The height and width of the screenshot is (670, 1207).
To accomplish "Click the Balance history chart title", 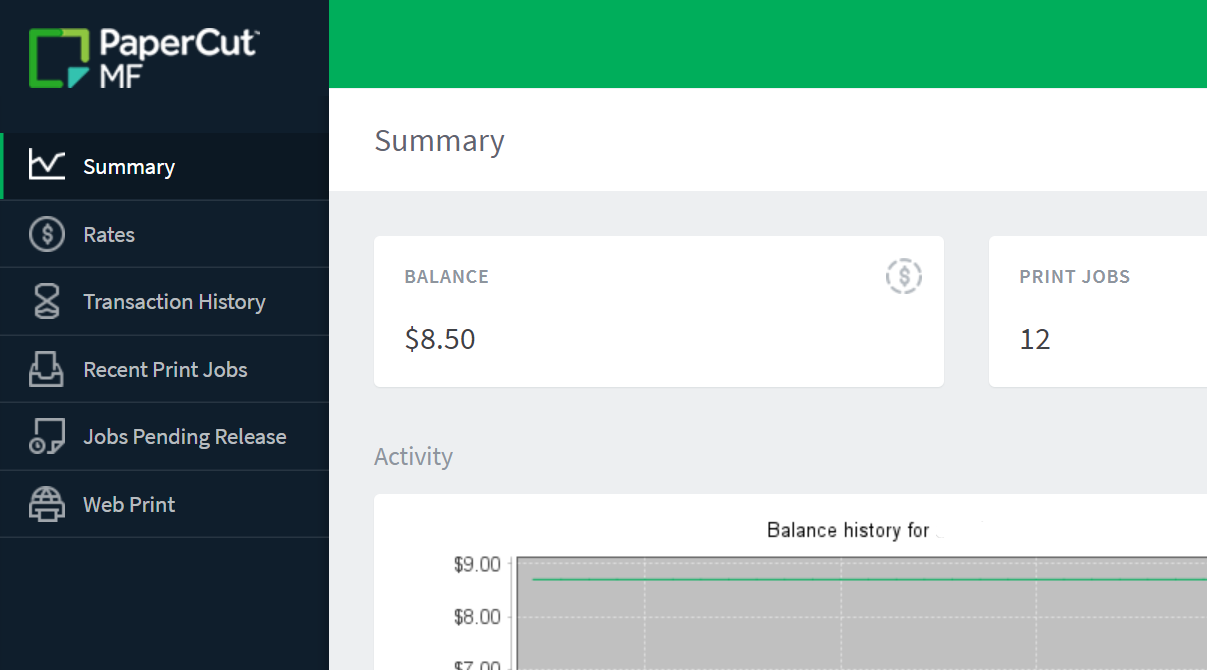I will click(848, 530).
